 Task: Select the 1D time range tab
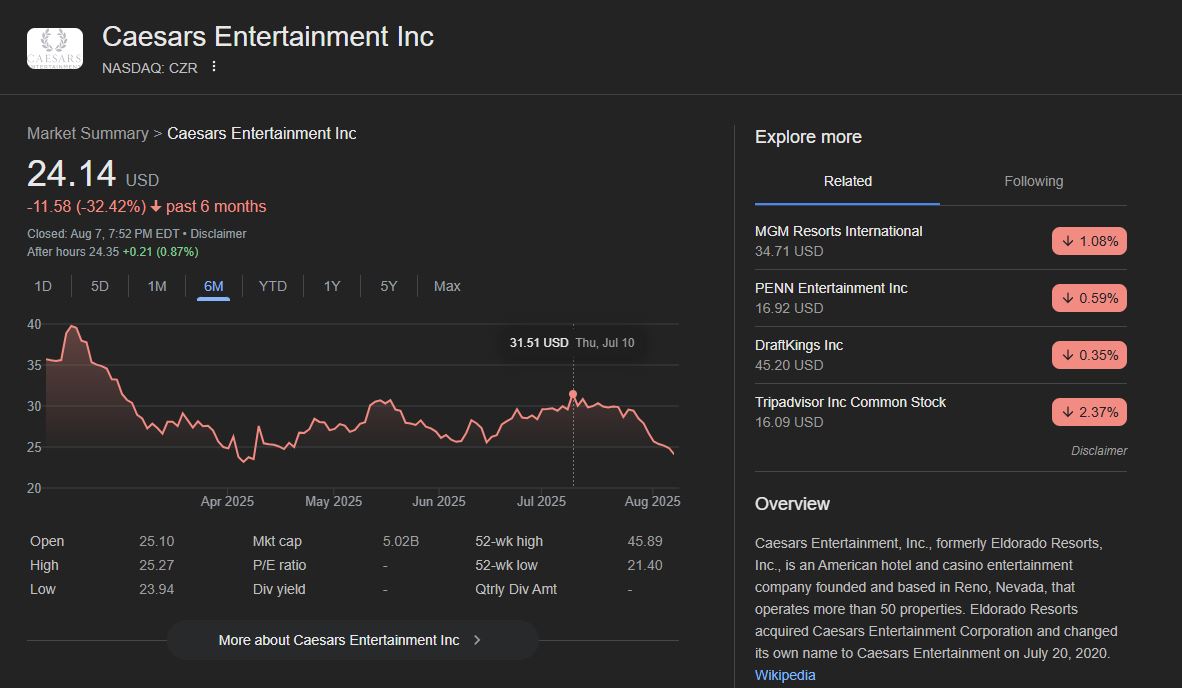(43, 286)
